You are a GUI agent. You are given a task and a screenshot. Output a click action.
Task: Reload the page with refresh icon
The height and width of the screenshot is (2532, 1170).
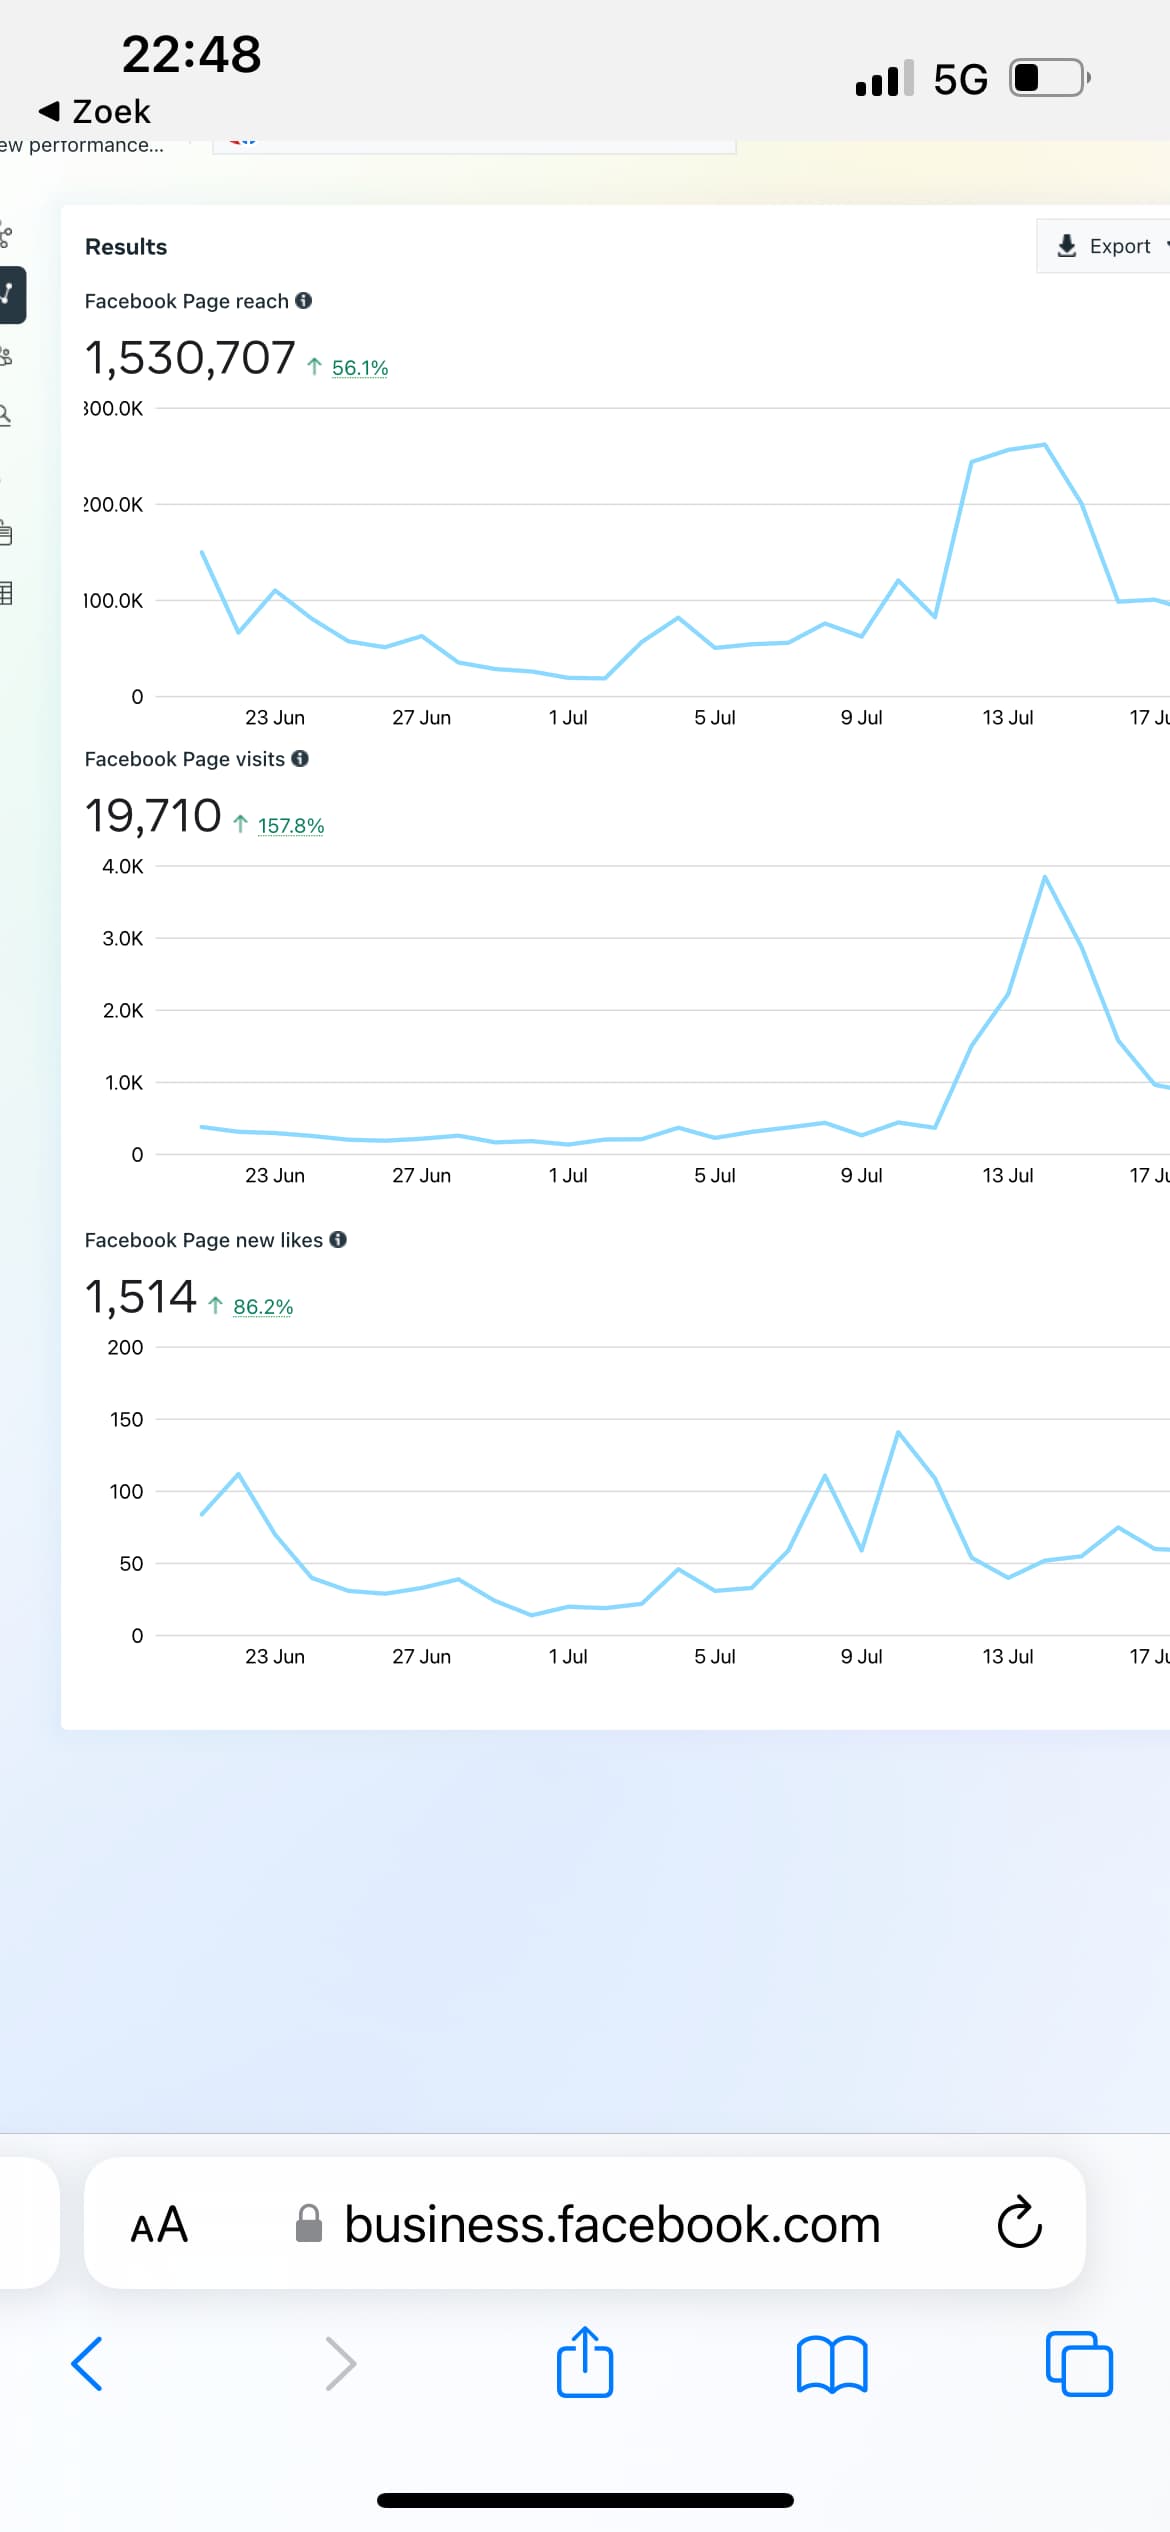click(1019, 2222)
